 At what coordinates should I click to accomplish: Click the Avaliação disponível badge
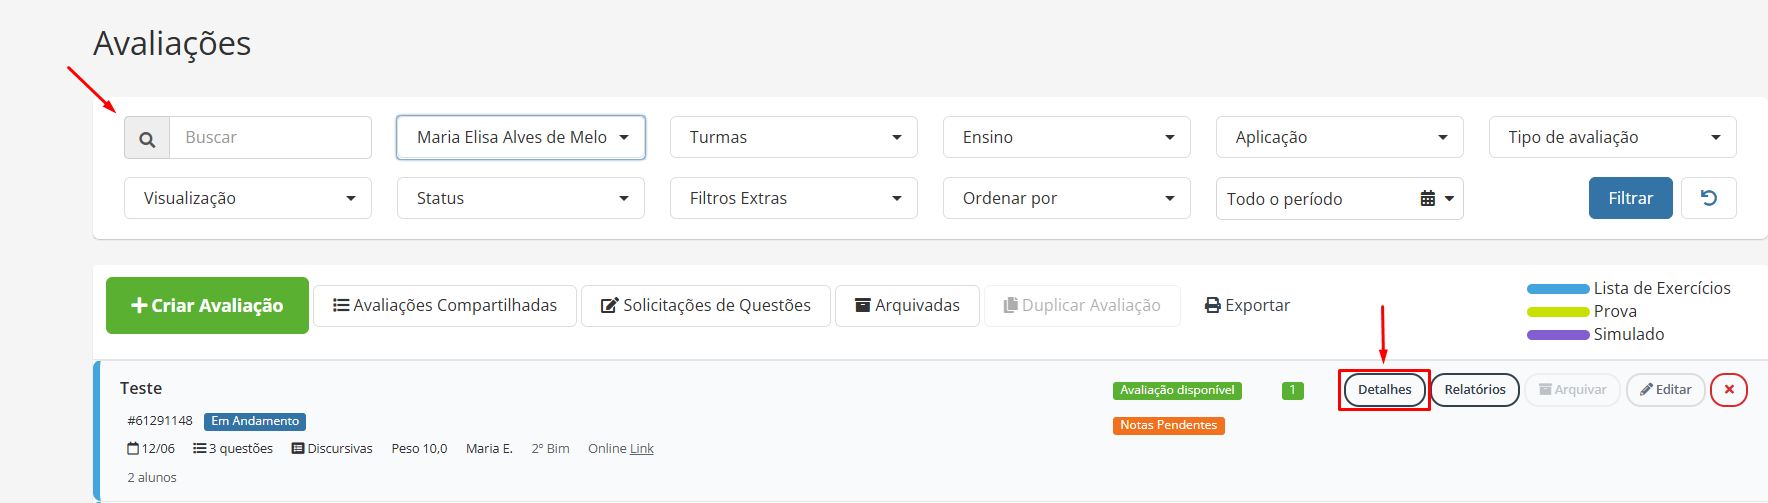click(1177, 391)
